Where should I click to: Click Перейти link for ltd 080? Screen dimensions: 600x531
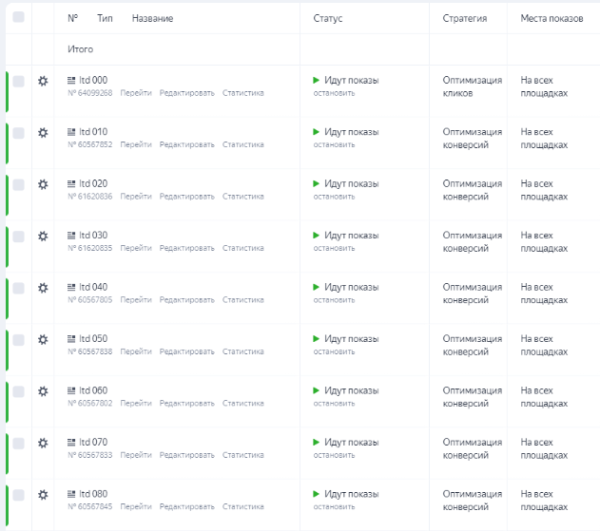click(x=136, y=506)
